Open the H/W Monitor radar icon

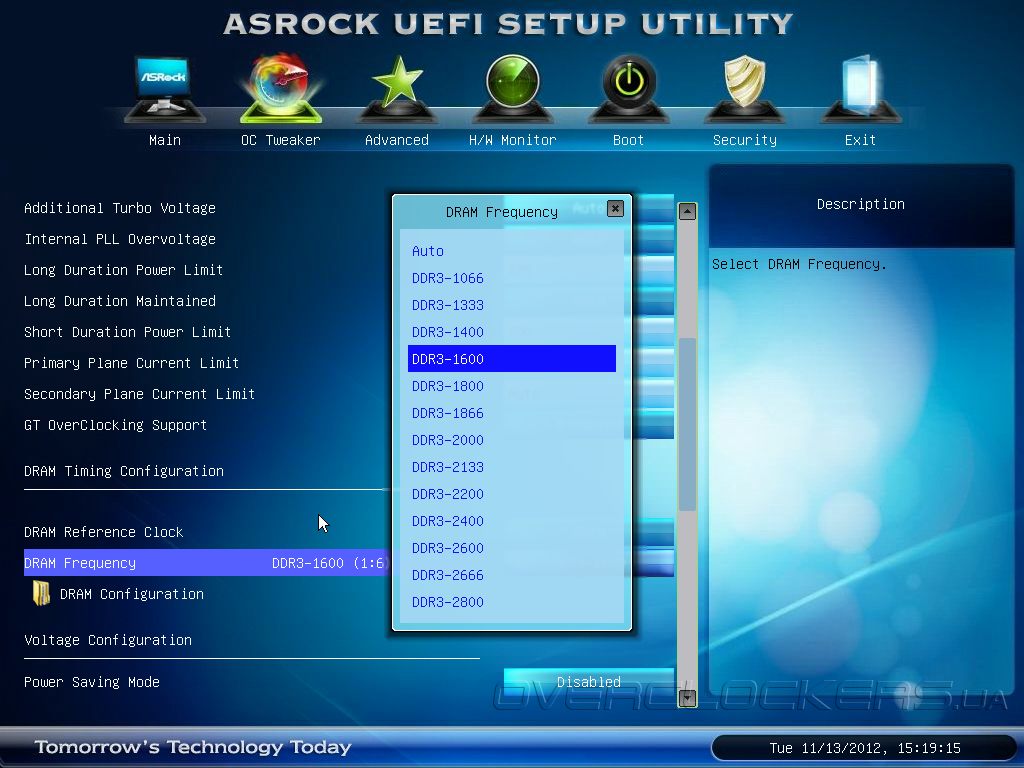pyautogui.click(x=513, y=88)
